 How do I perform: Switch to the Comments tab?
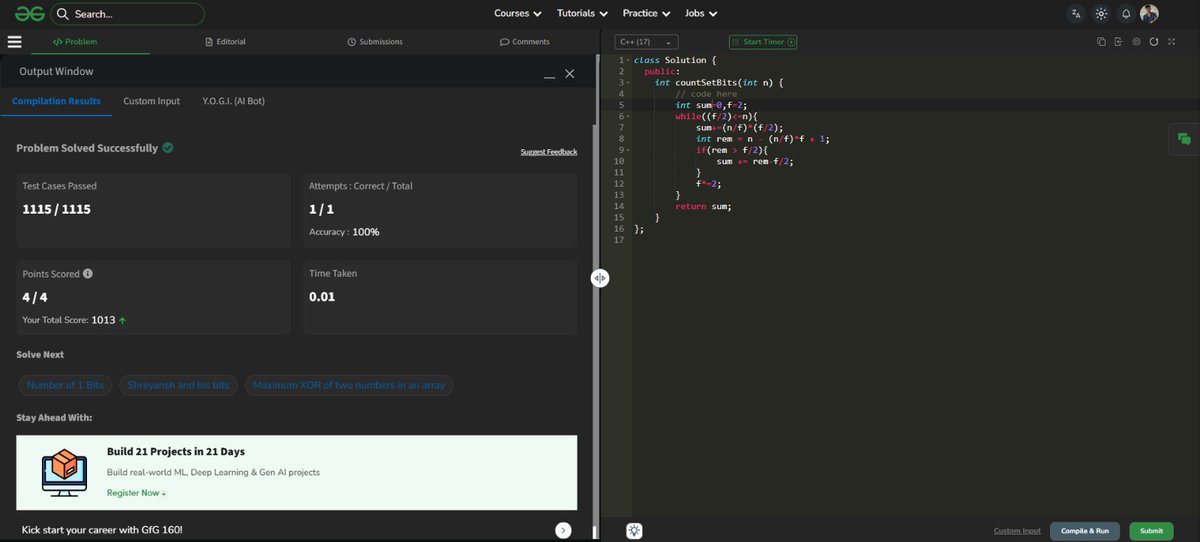tap(525, 42)
